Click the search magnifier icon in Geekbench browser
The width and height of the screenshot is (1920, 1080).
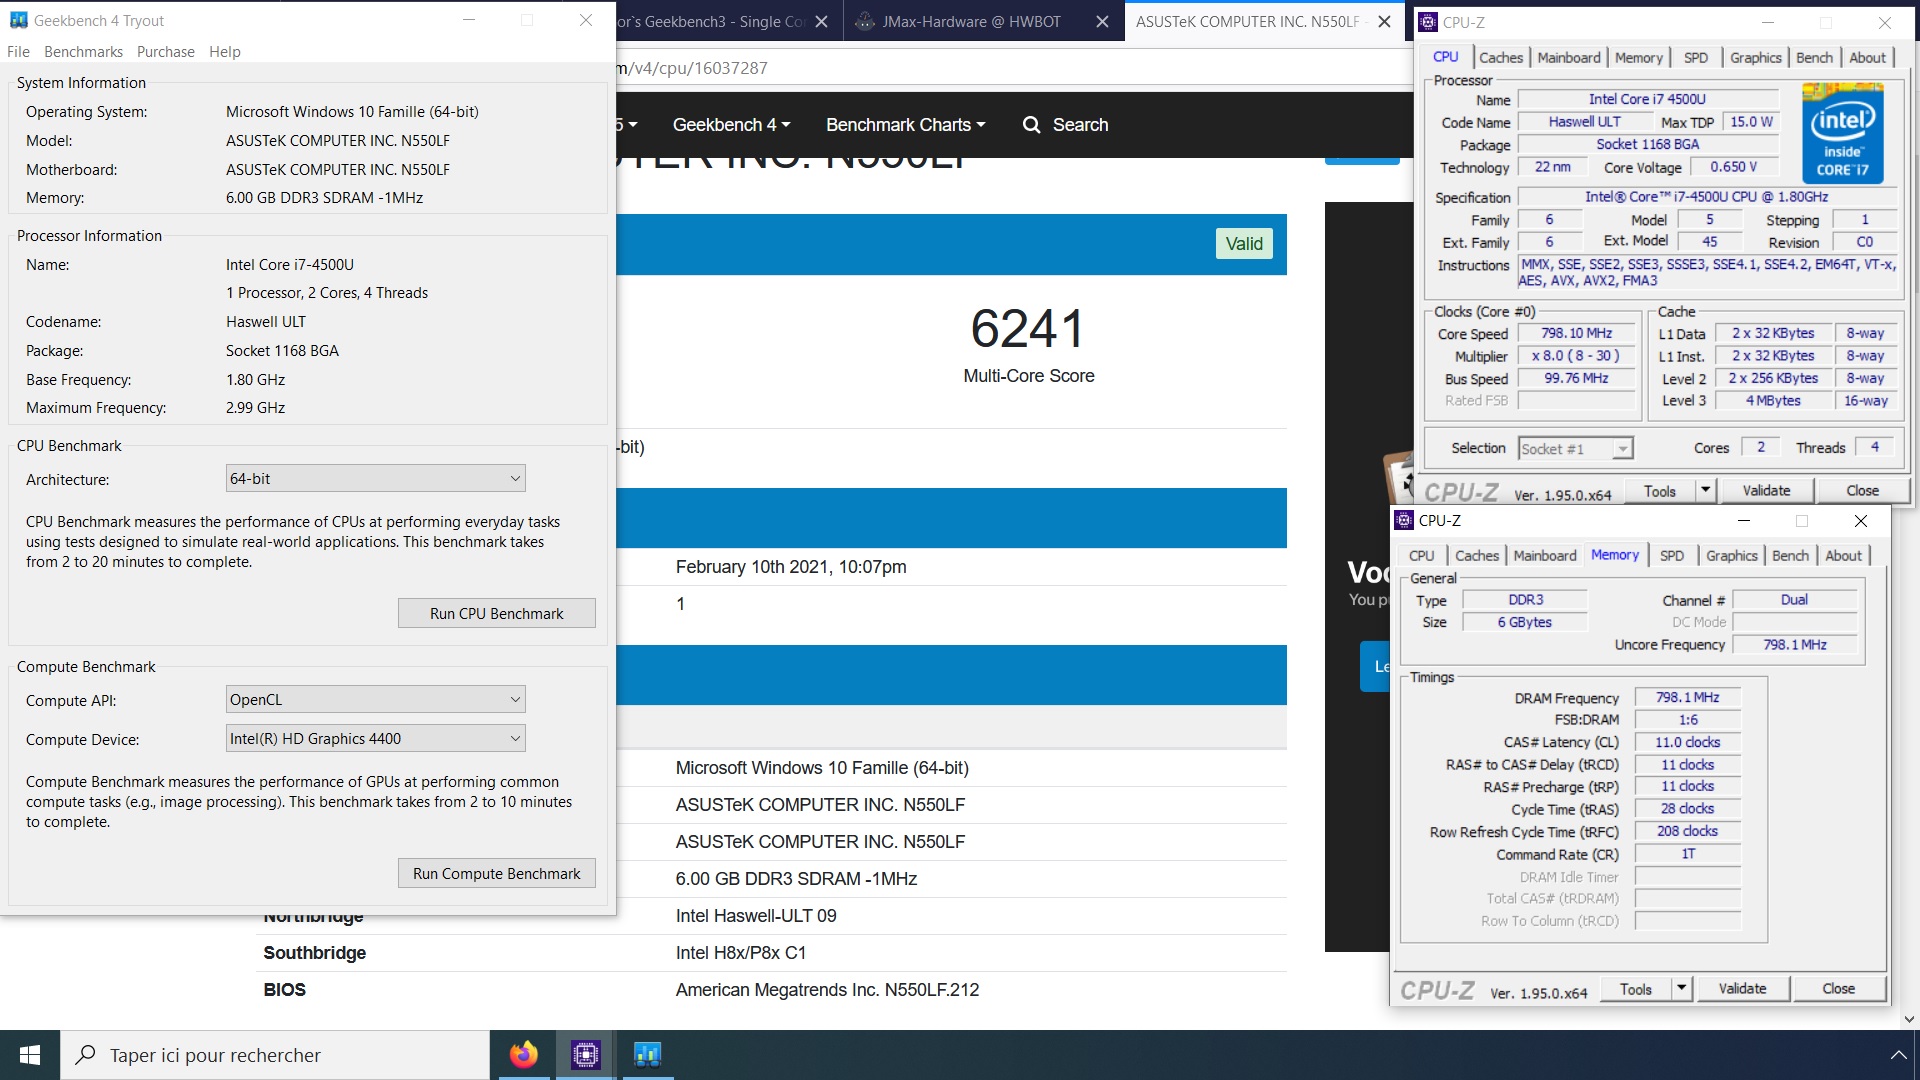click(1031, 125)
